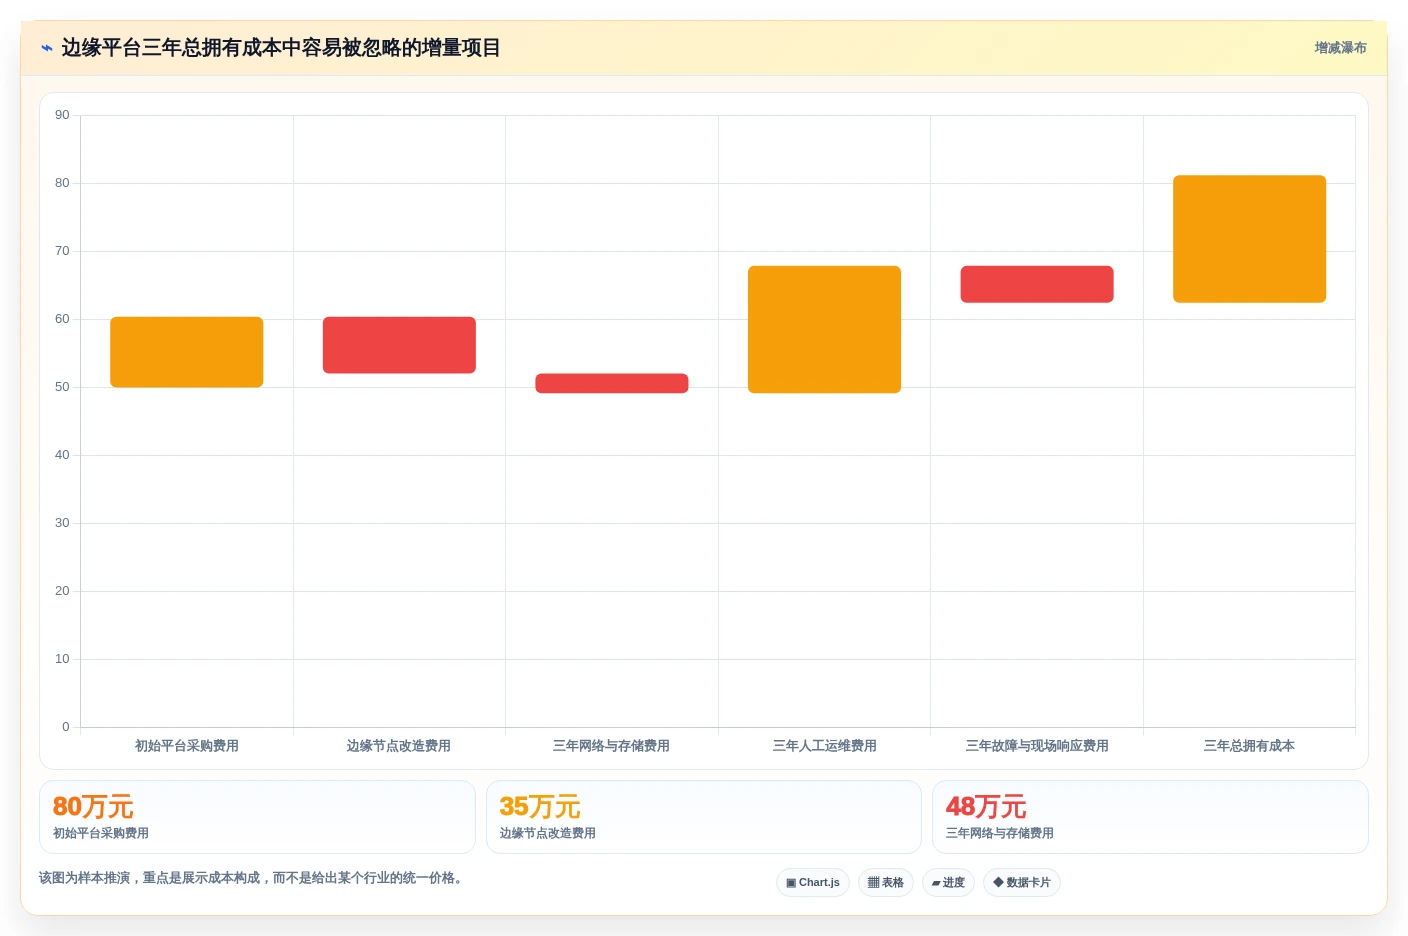Click the orange 初始平台采购费用 bar

coord(187,352)
